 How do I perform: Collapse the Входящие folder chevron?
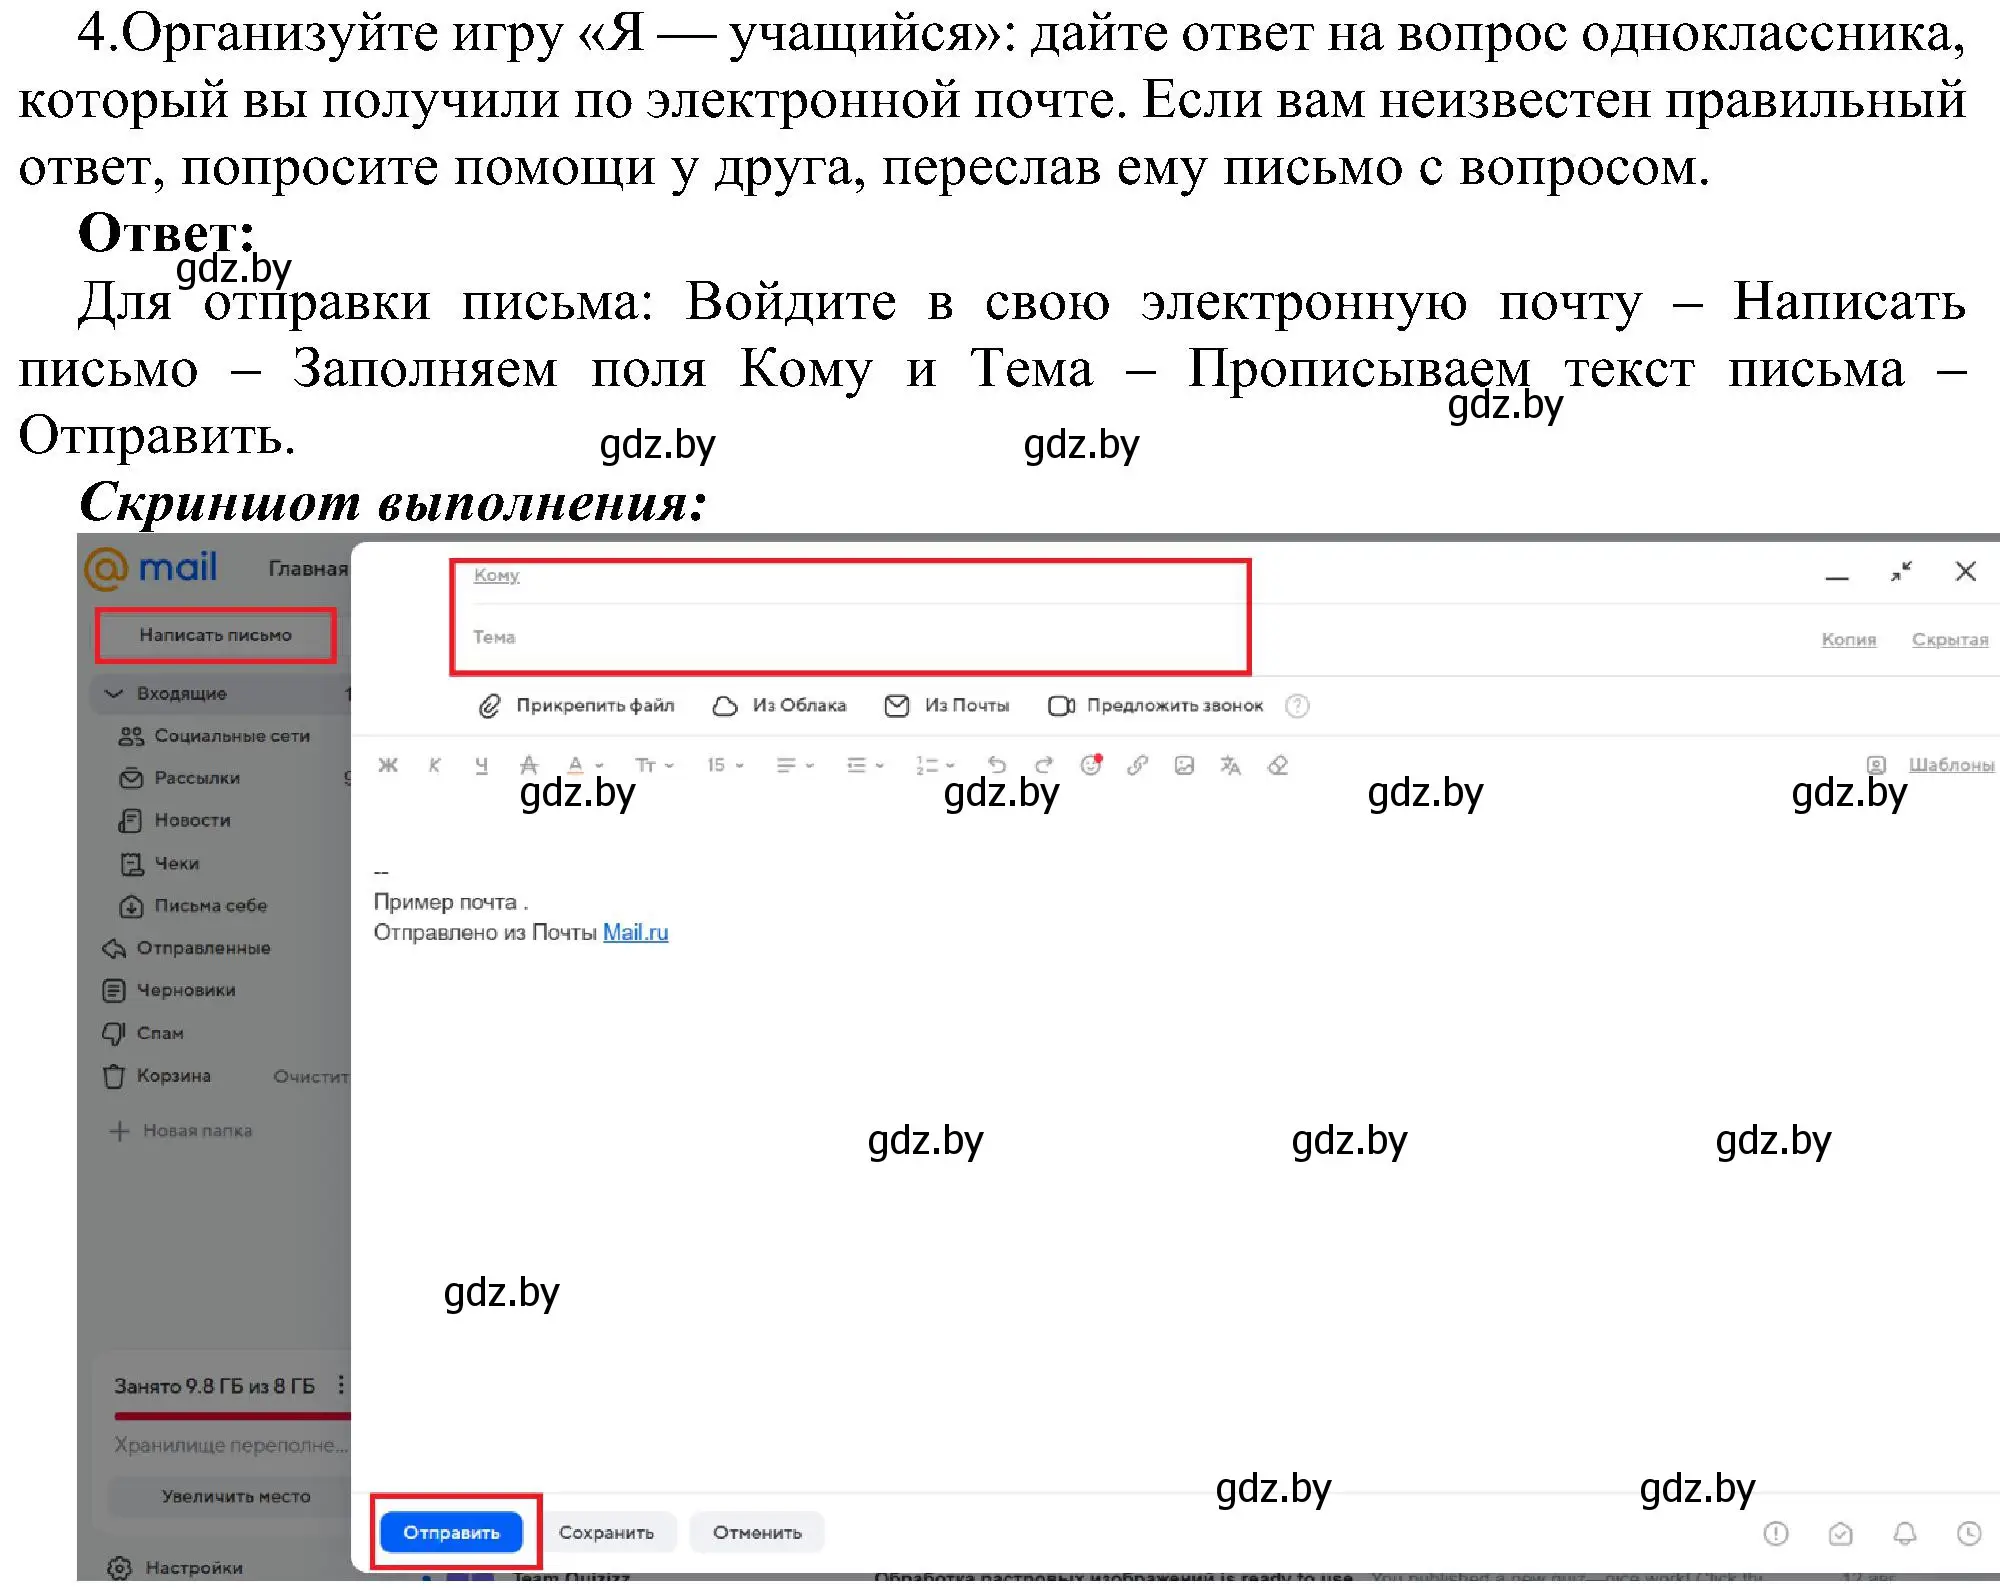click(x=114, y=693)
